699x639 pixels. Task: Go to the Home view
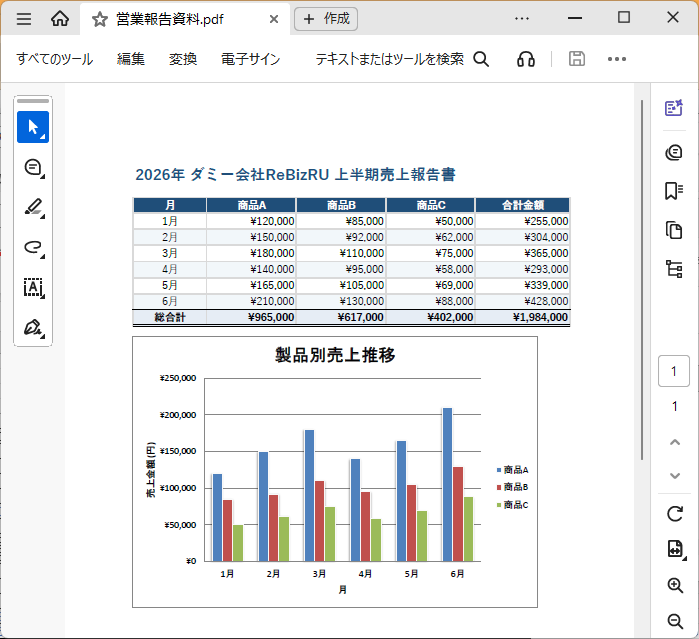coord(60,19)
